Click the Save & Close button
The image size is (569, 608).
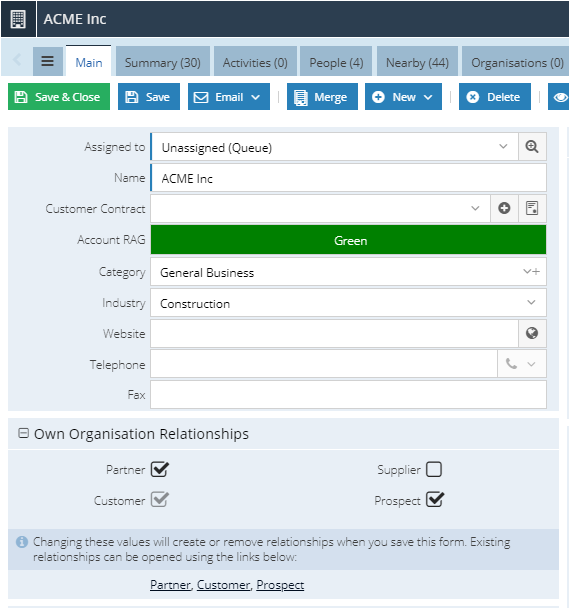click(59, 97)
